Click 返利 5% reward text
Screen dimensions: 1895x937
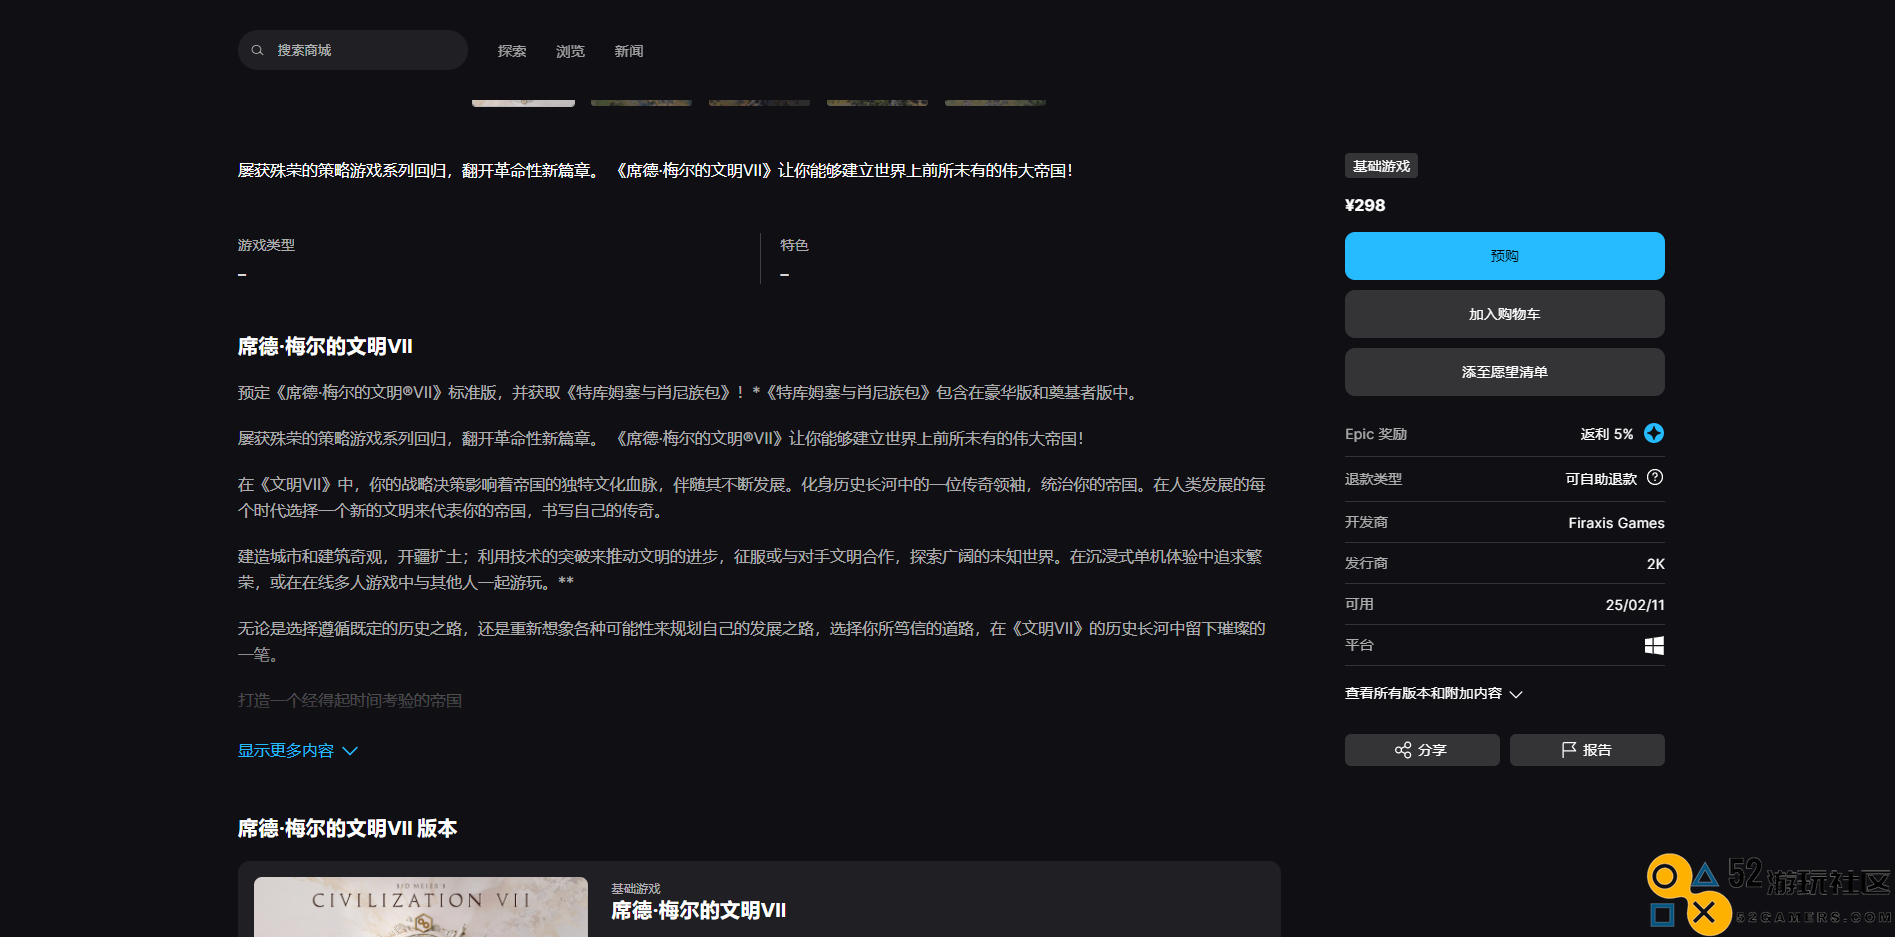(x=1606, y=434)
